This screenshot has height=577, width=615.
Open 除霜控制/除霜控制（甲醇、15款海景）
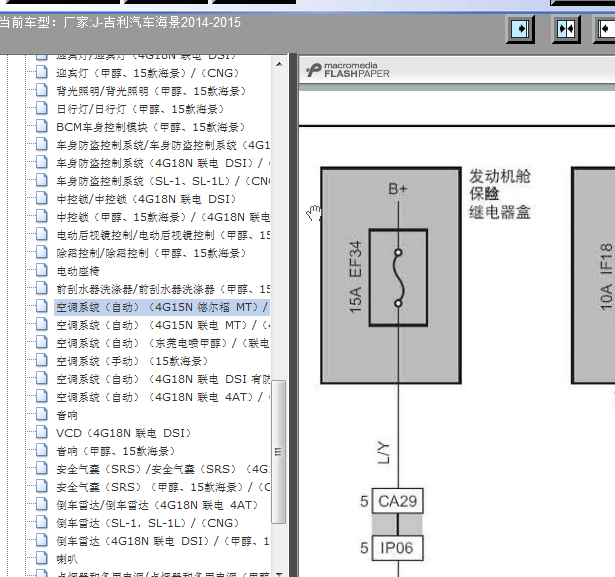[151, 254]
